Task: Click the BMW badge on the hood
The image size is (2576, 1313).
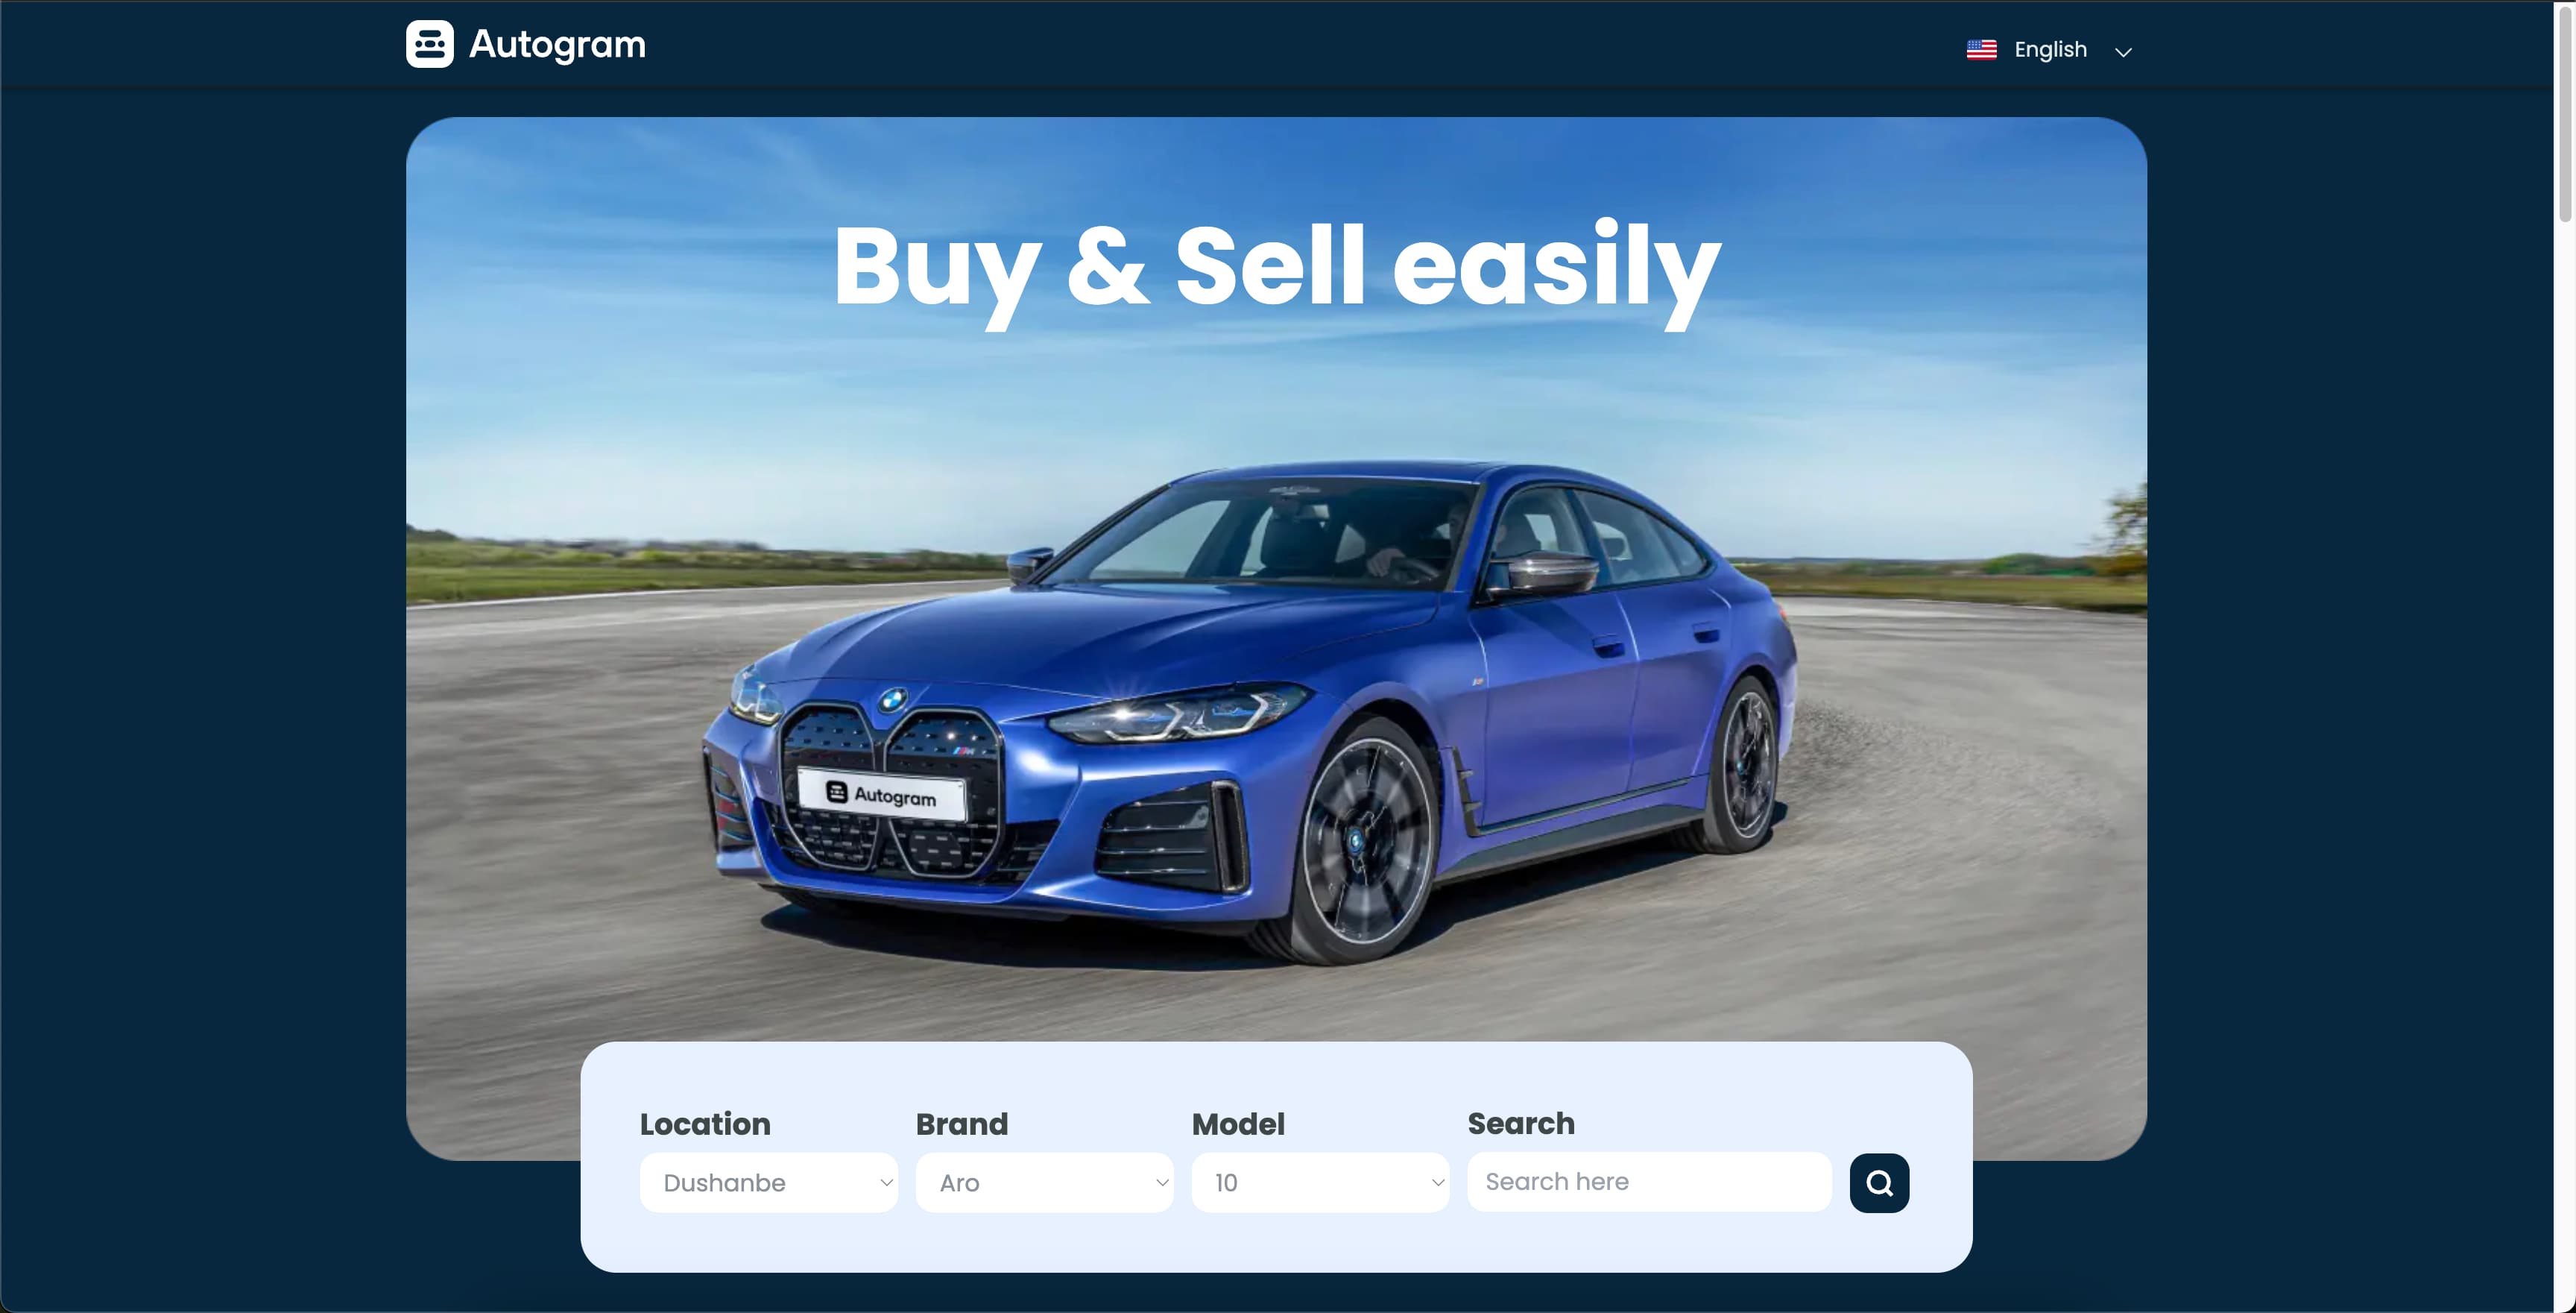Action: [x=893, y=700]
